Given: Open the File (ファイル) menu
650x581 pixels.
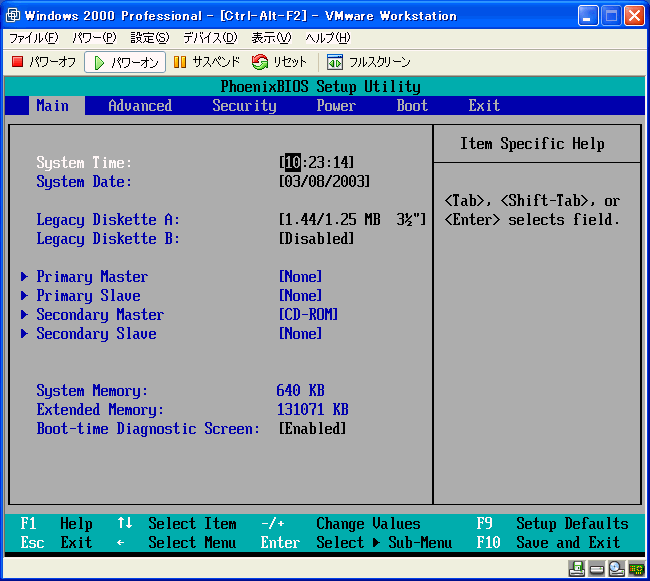Looking at the screenshot, I should [33, 38].
